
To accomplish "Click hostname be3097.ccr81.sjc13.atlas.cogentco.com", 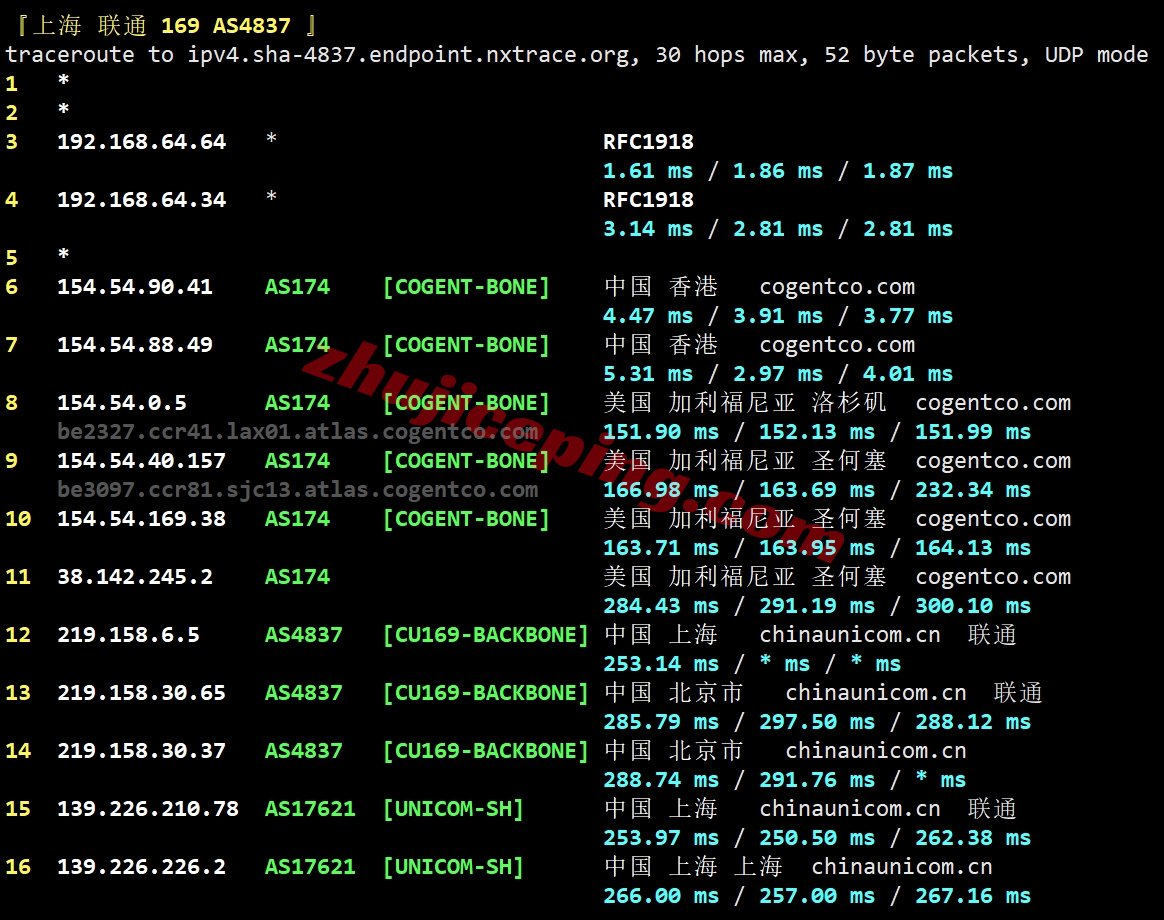I will click(299, 489).
